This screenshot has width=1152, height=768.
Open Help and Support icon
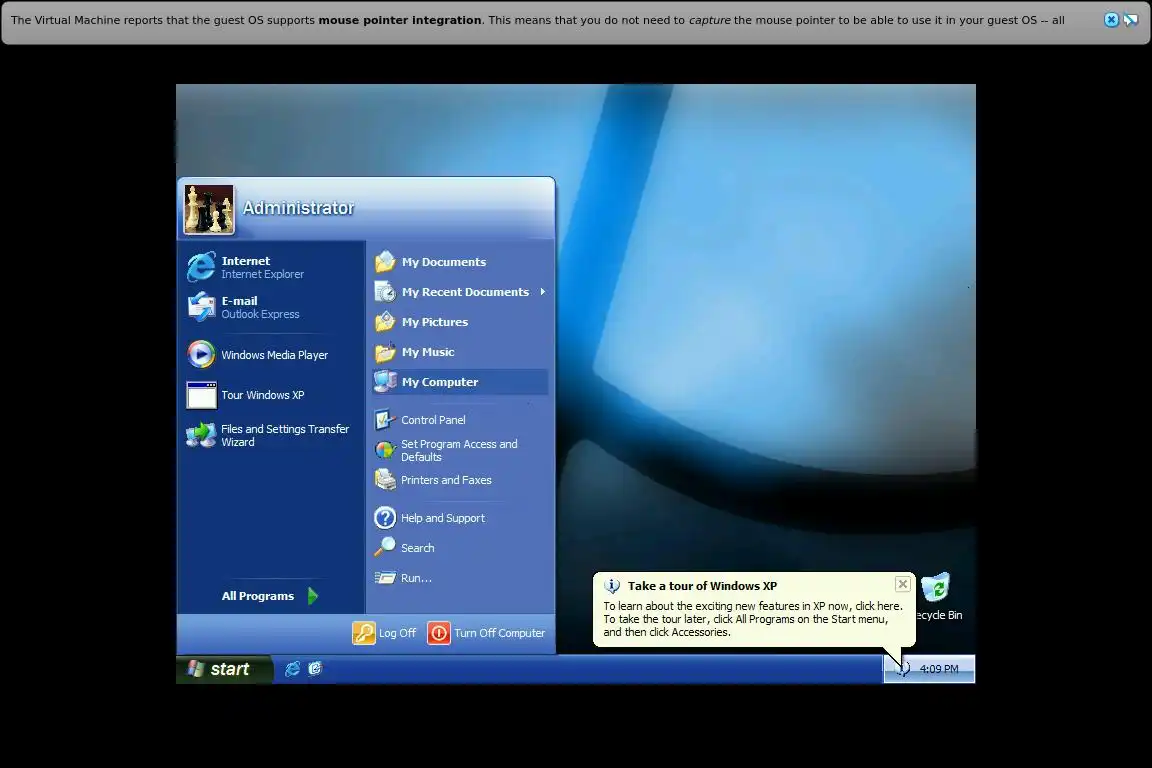385,517
